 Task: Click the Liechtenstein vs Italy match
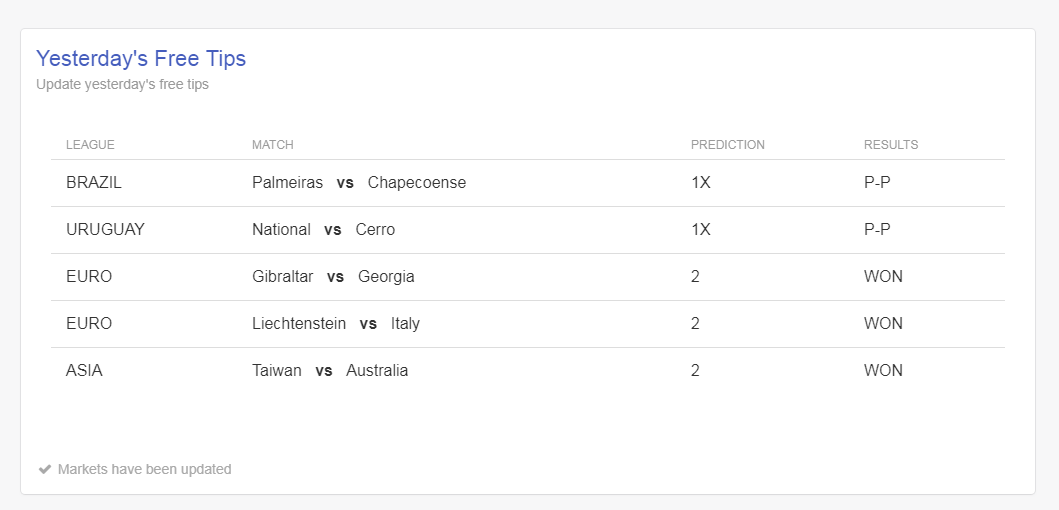click(336, 324)
